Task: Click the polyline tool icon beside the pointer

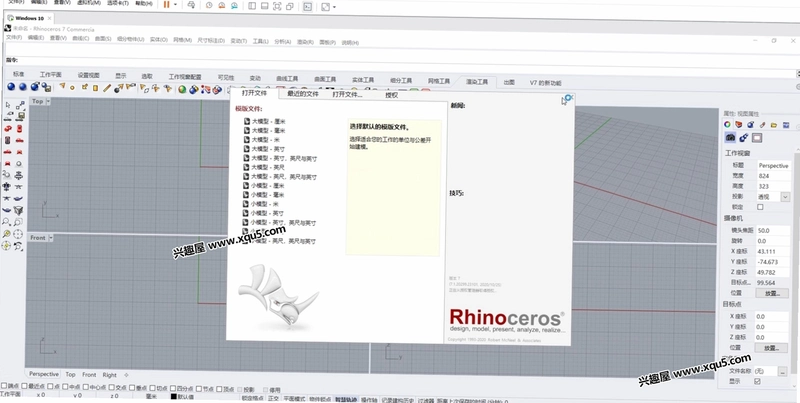Action: [20, 105]
